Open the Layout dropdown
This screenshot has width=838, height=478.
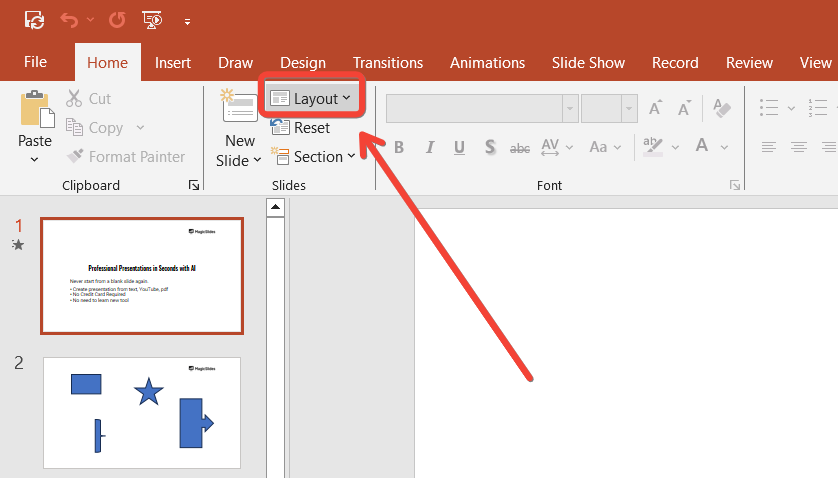pos(311,98)
